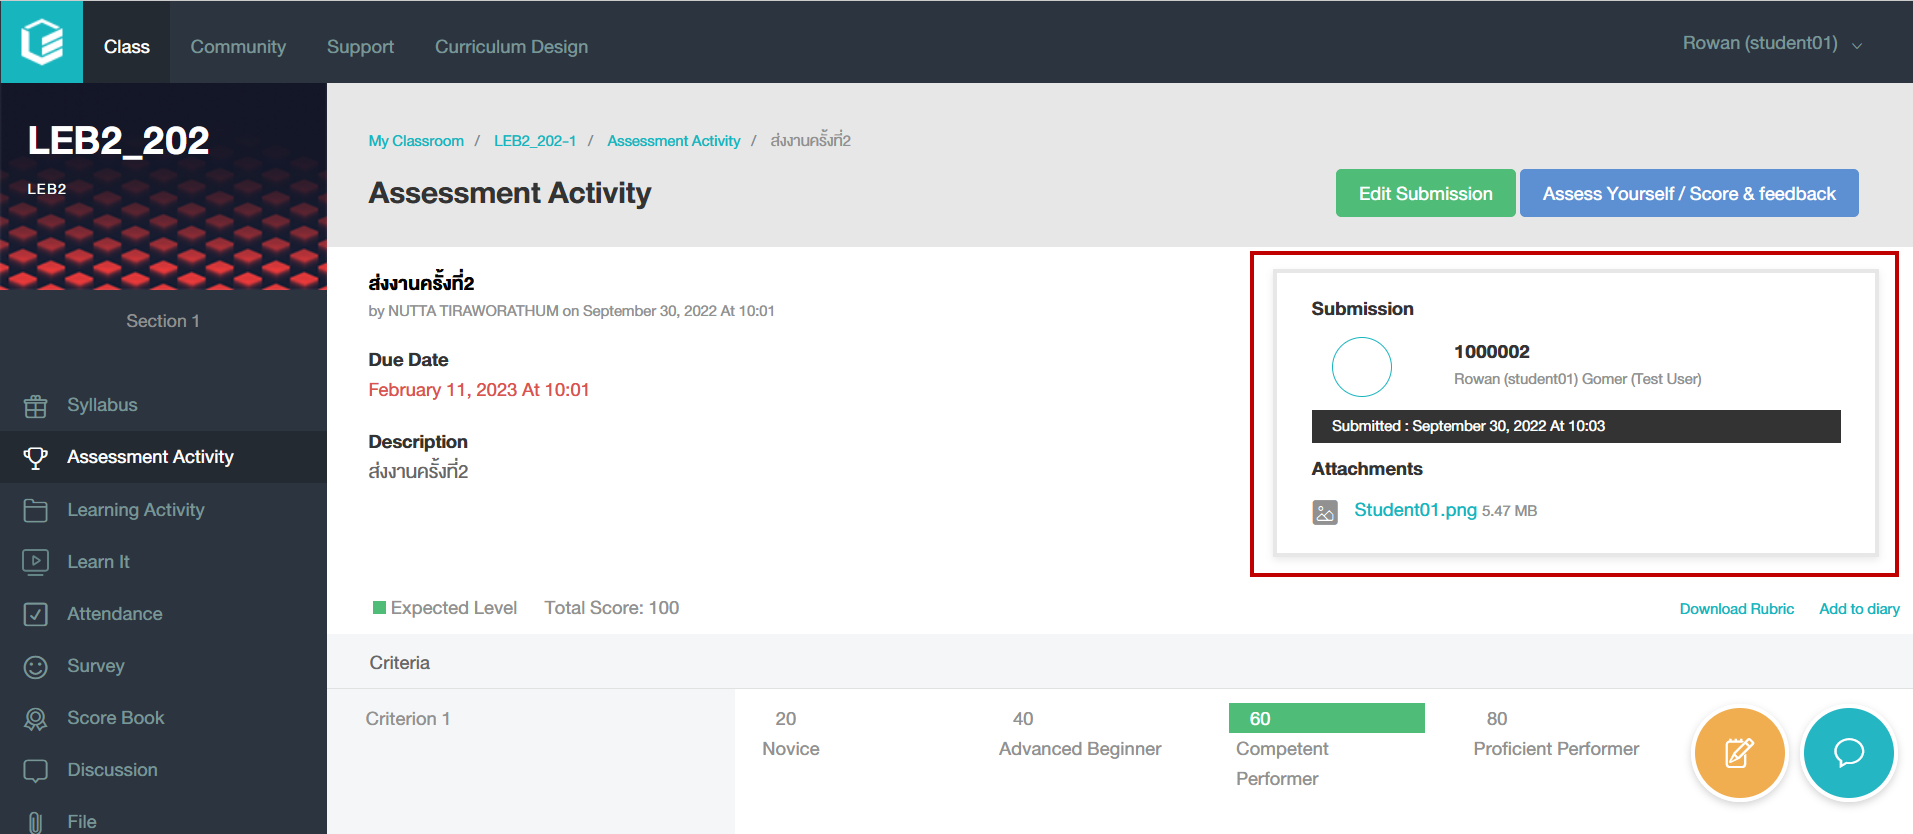Click the LEB2 logo icon
The image size is (1913, 834).
click(x=42, y=42)
